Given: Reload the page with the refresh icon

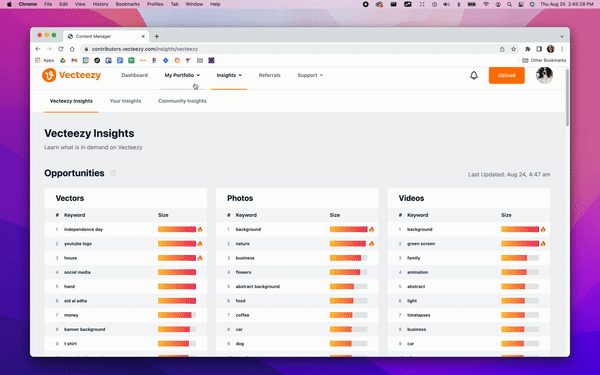Looking at the screenshot, I should (60, 49).
